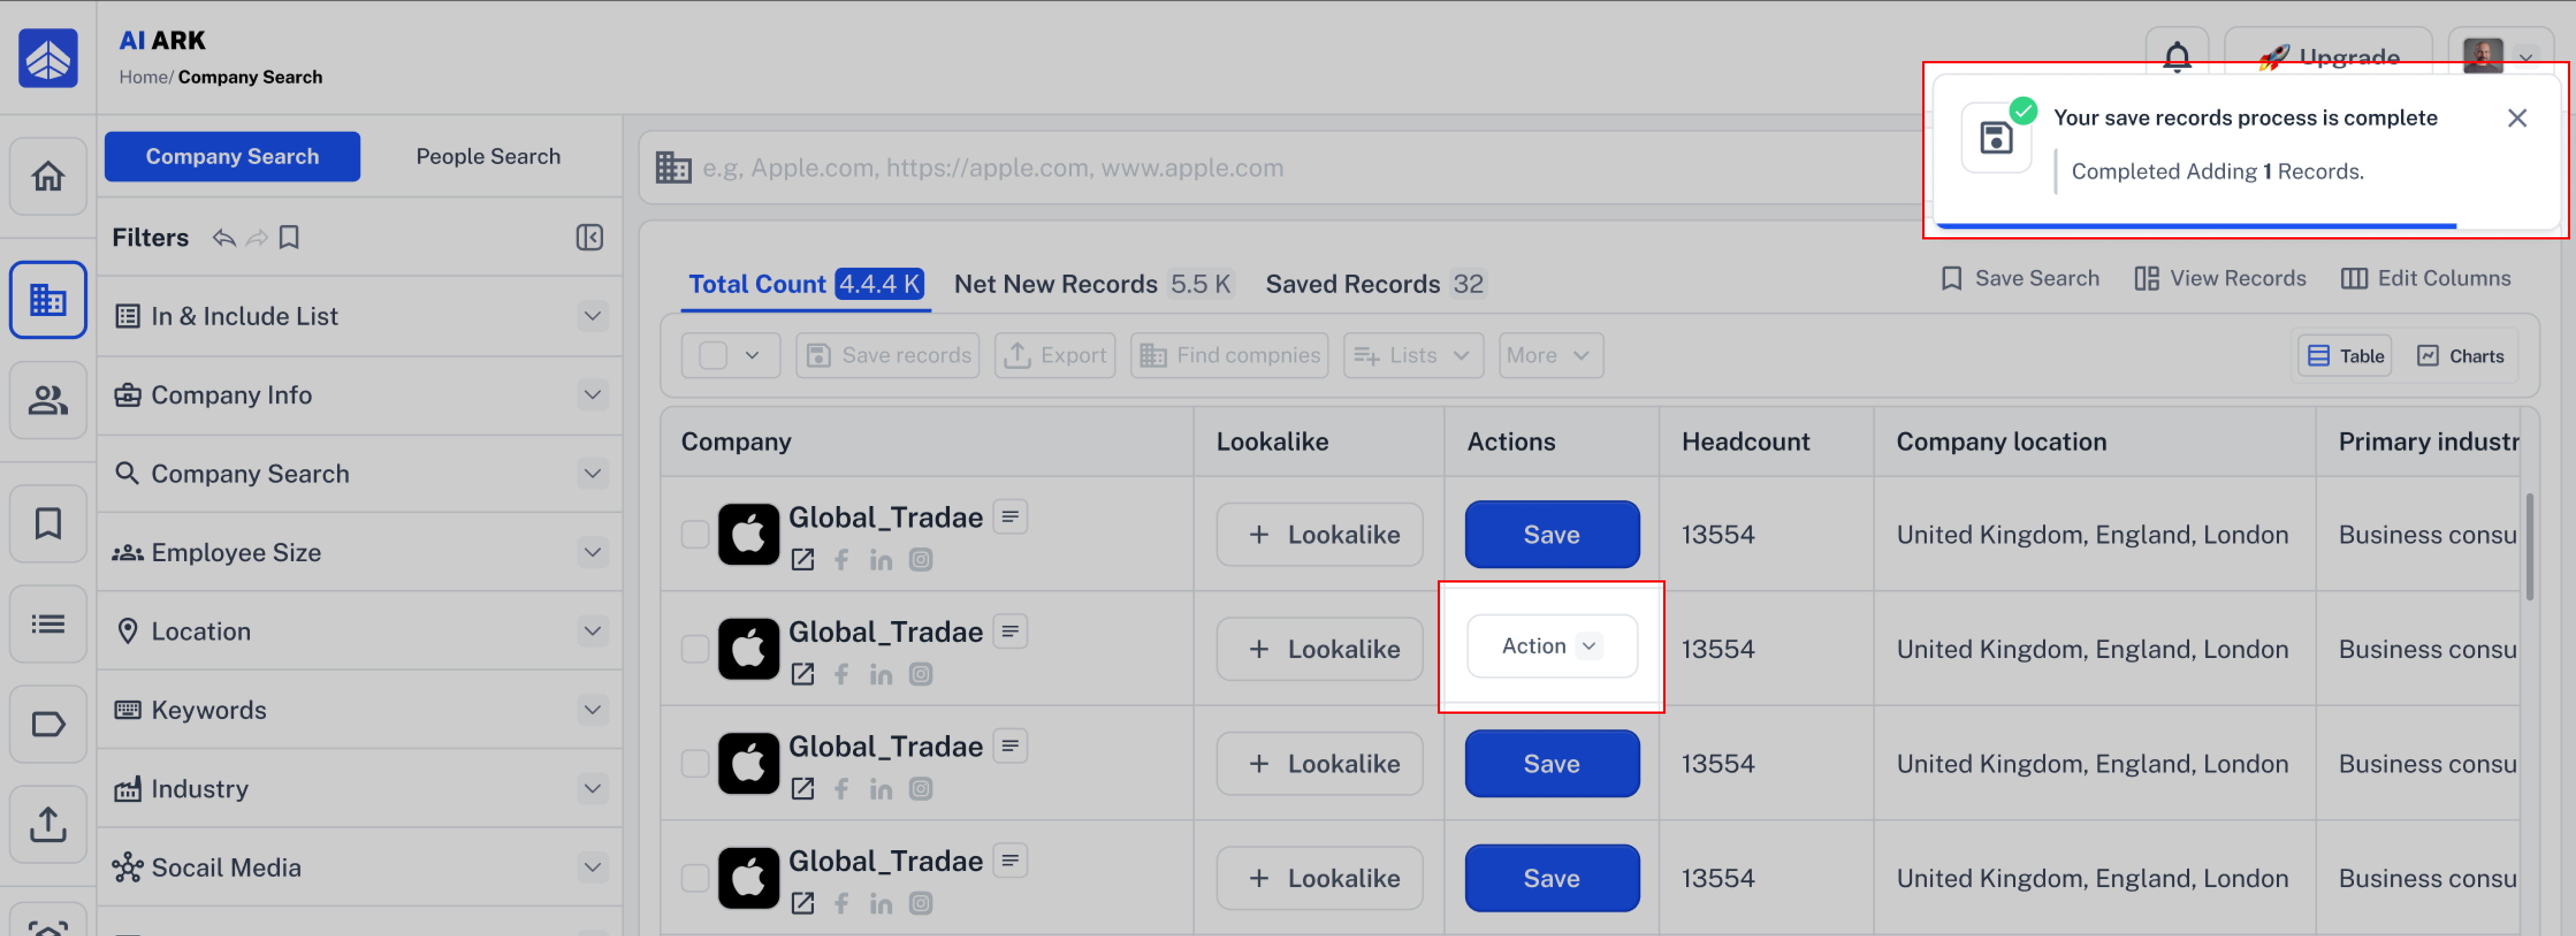Click the table vertical scrollbar

pos(2529,546)
